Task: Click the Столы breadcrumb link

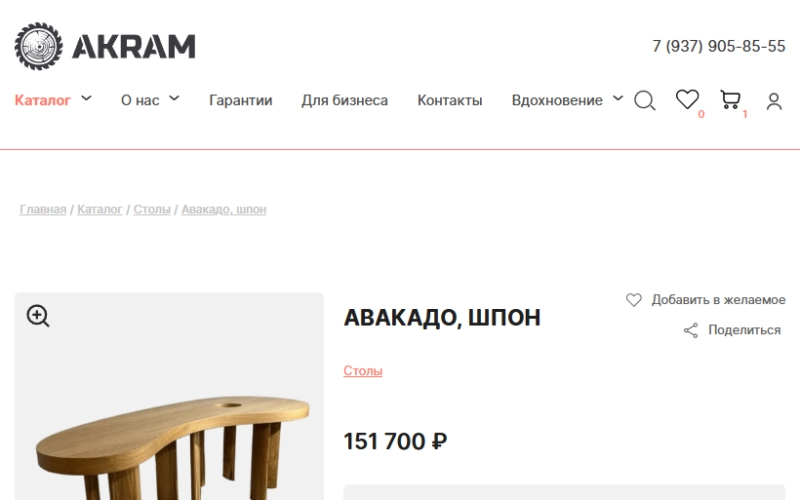Action: point(152,209)
